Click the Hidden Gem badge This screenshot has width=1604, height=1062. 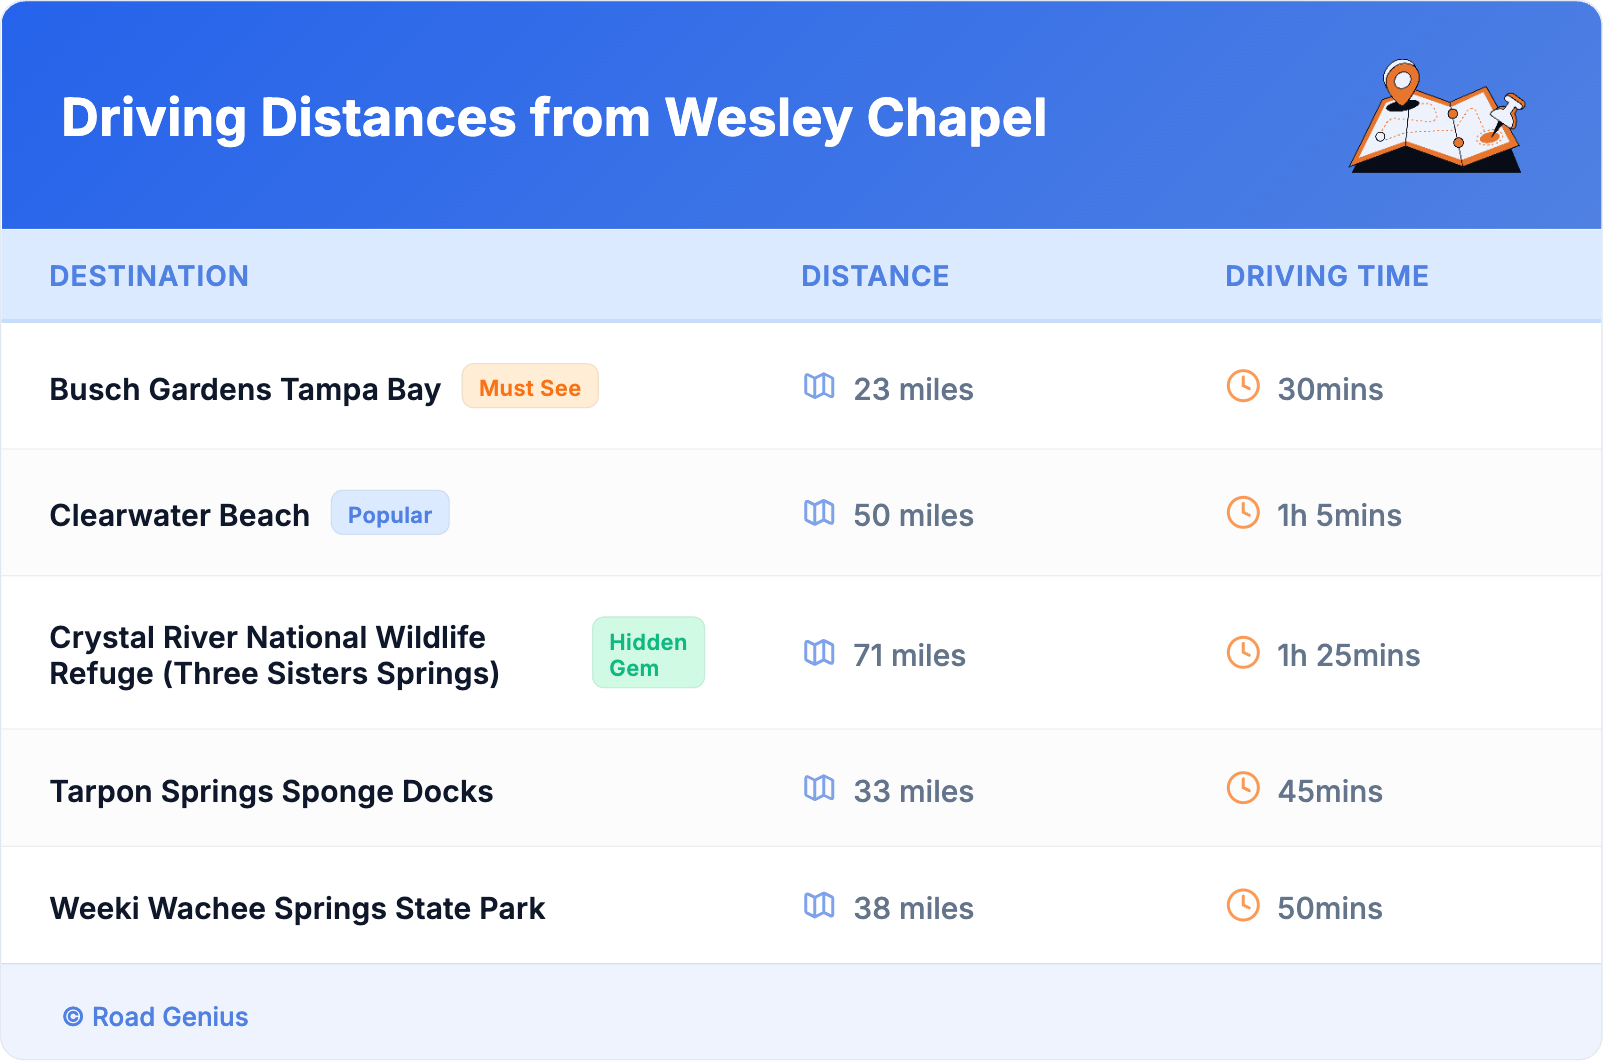click(x=648, y=654)
